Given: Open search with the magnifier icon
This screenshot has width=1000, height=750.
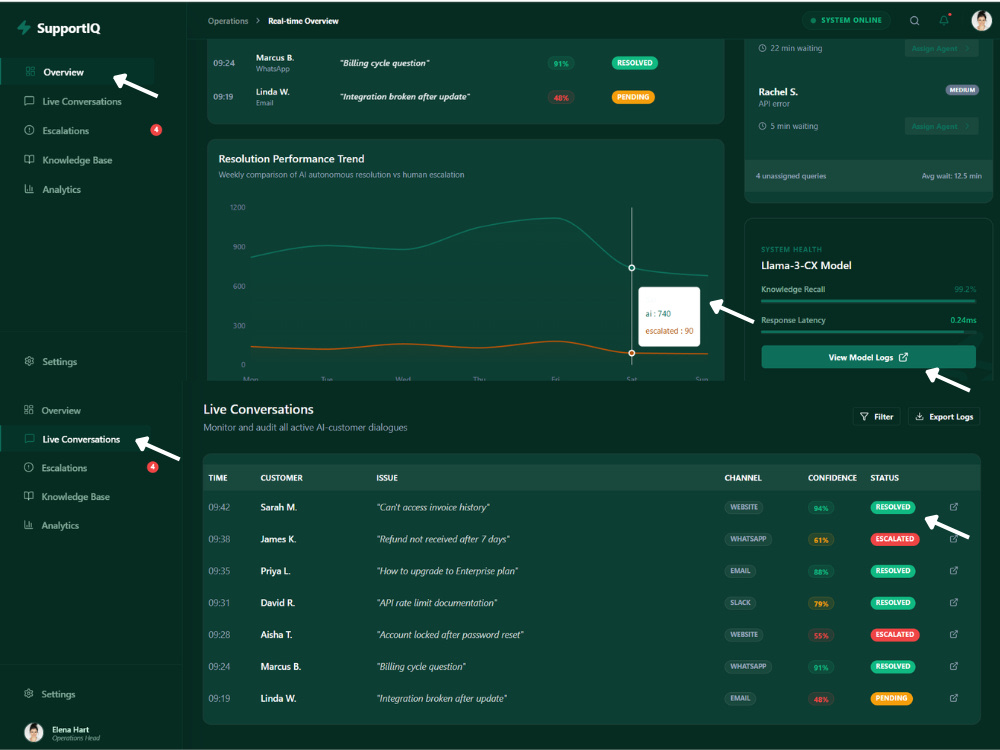Looking at the screenshot, I should tap(914, 20).
